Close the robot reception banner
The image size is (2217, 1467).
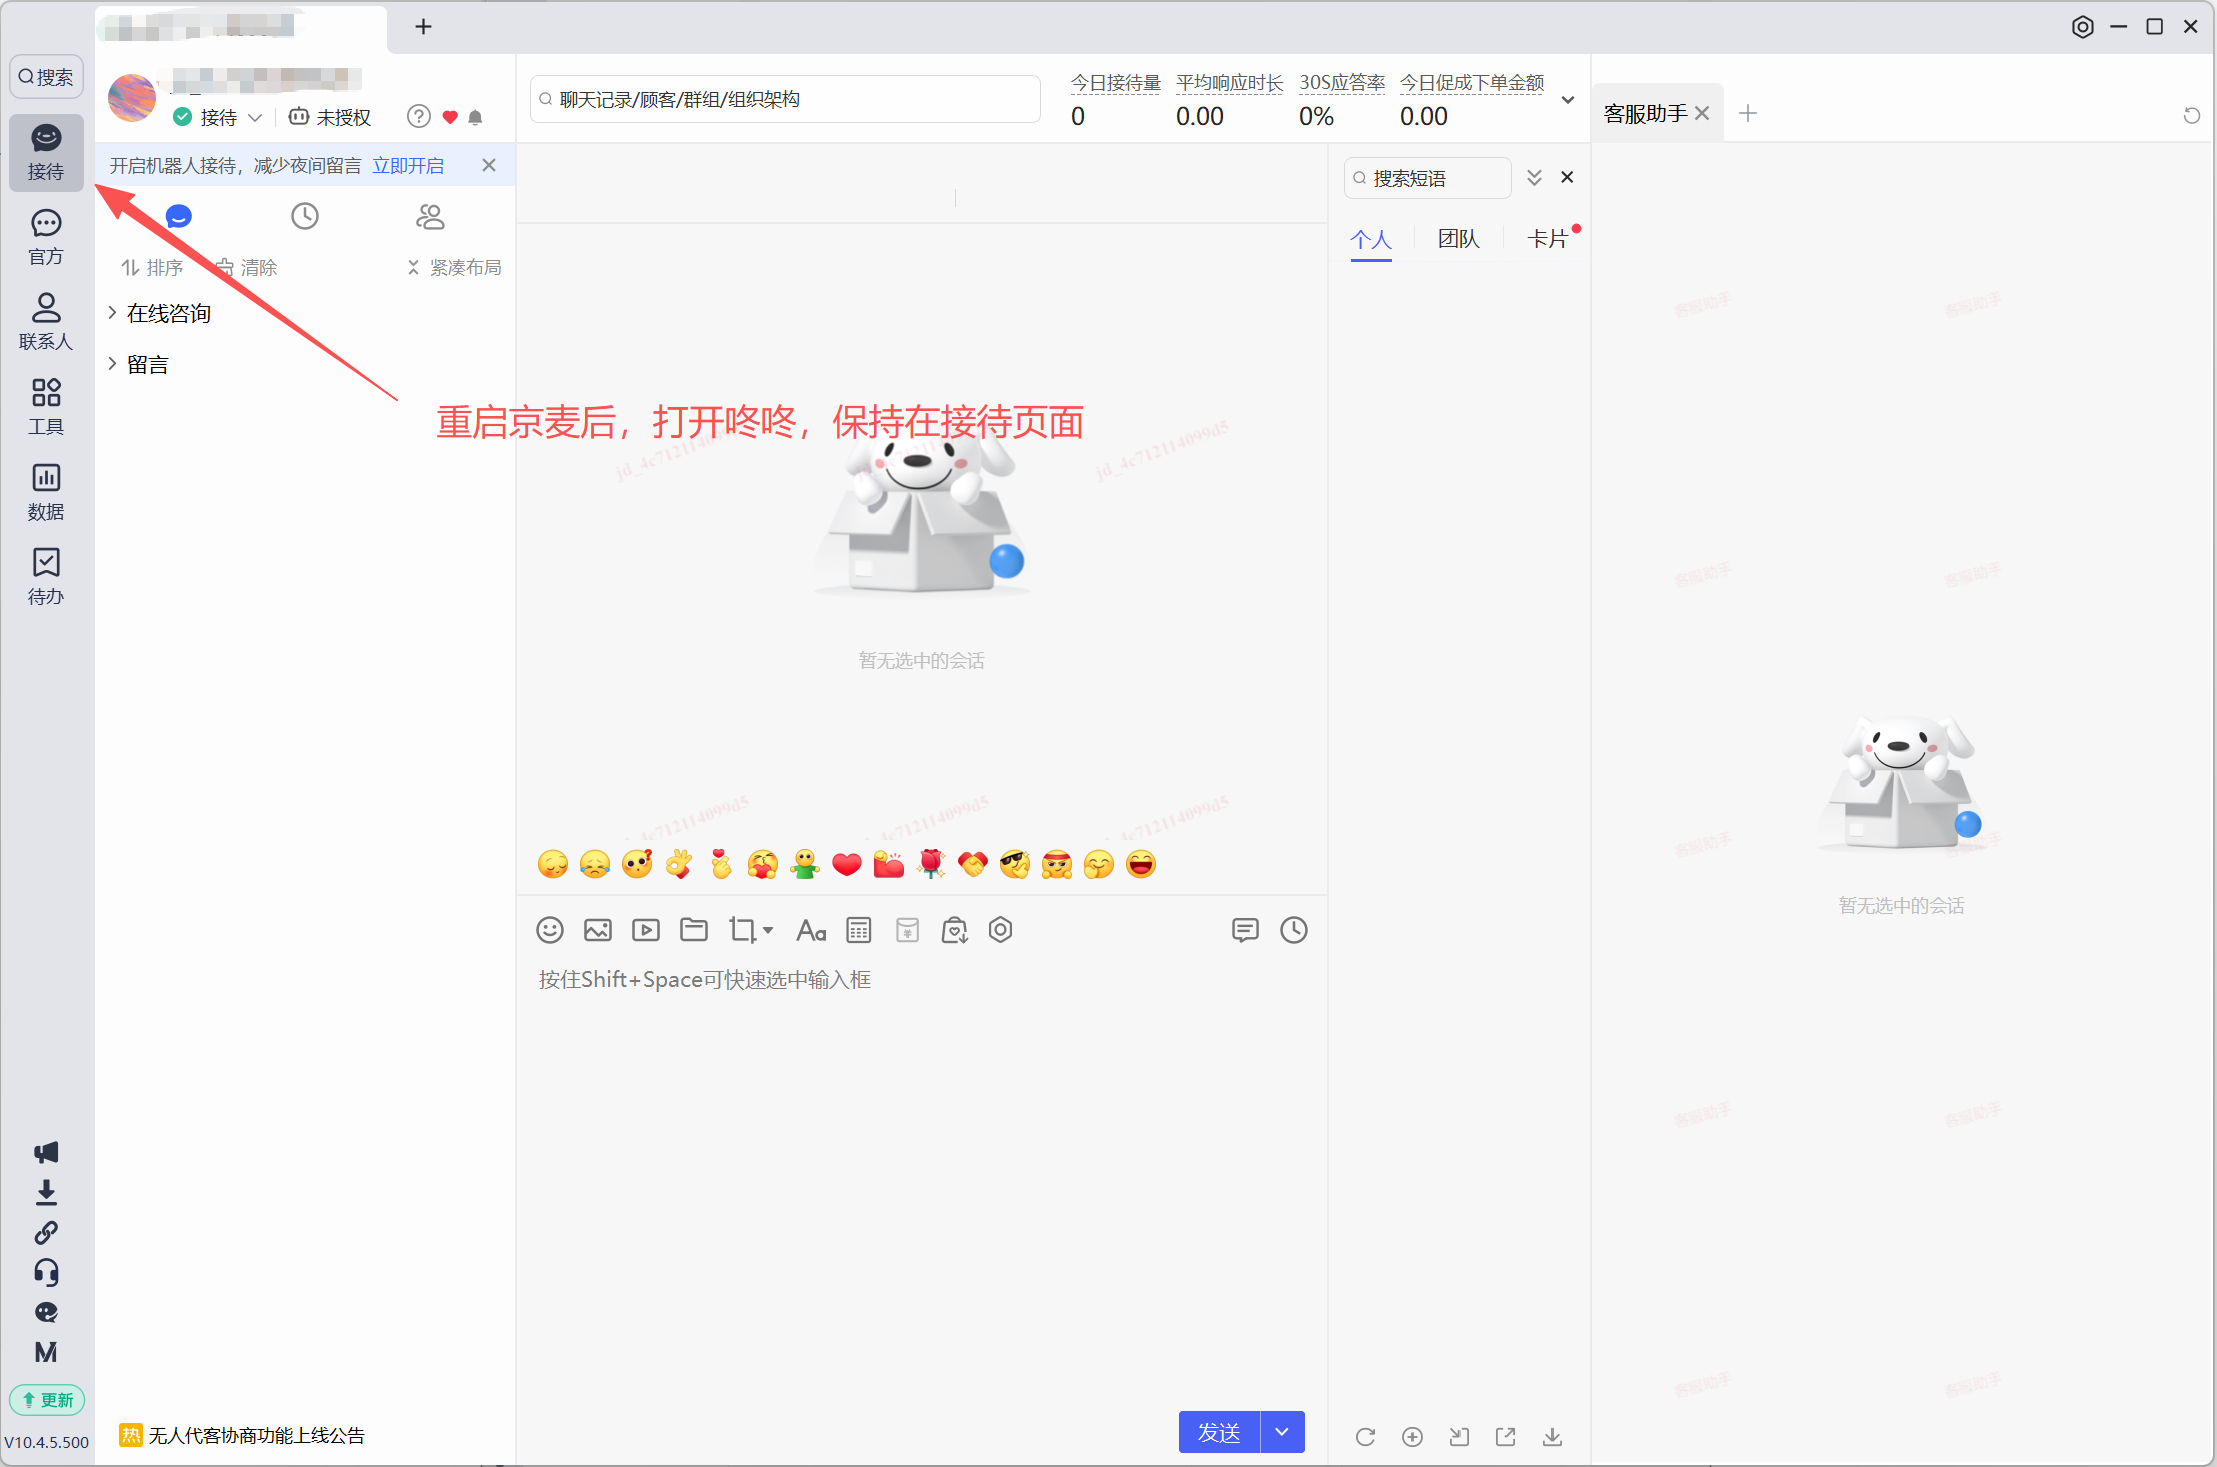tap(489, 166)
